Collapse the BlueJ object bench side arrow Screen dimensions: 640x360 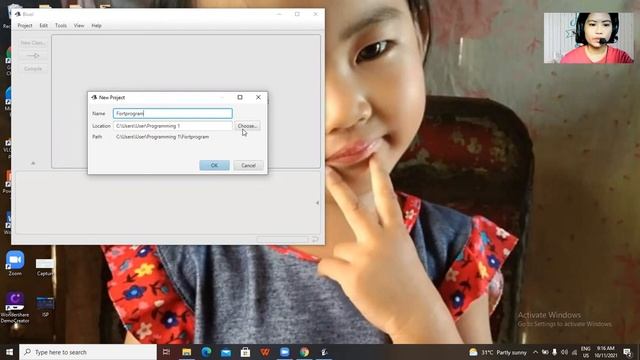317,202
